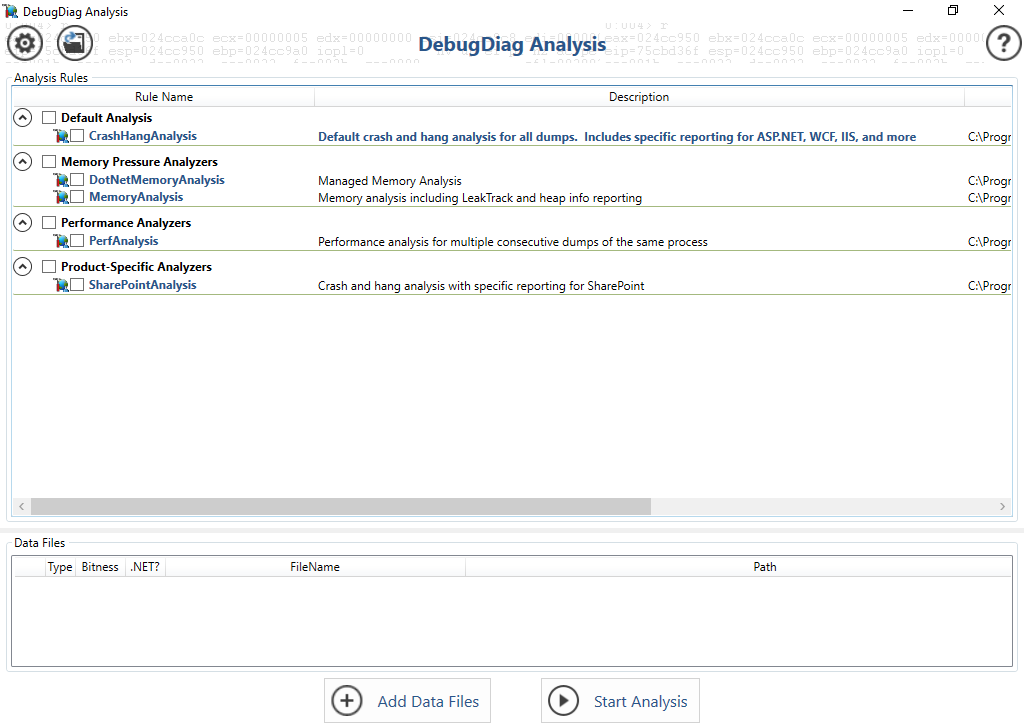The width and height of the screenshot is (1024, 728).
Task: Click the DotNetMemoryAnalysis rule icon
Action: [61, 180]
